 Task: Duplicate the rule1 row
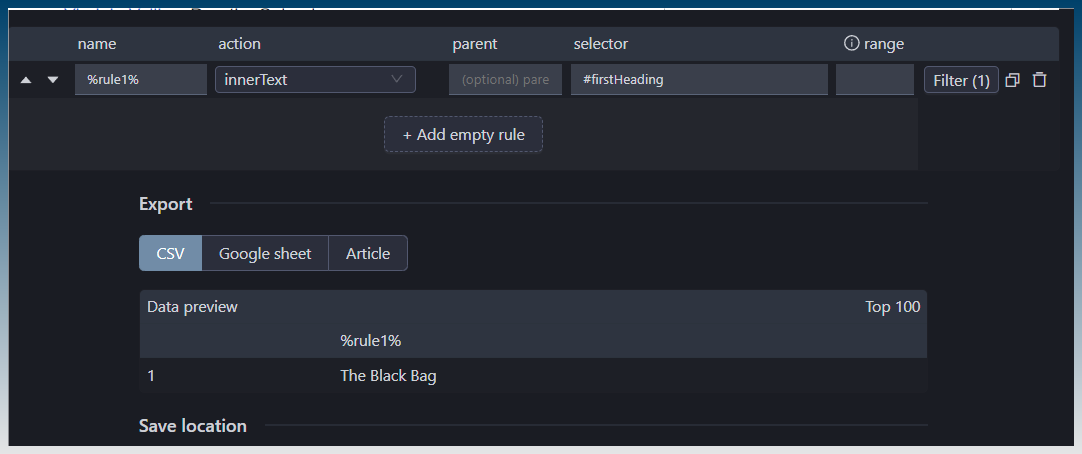[x=1012, y=80]
